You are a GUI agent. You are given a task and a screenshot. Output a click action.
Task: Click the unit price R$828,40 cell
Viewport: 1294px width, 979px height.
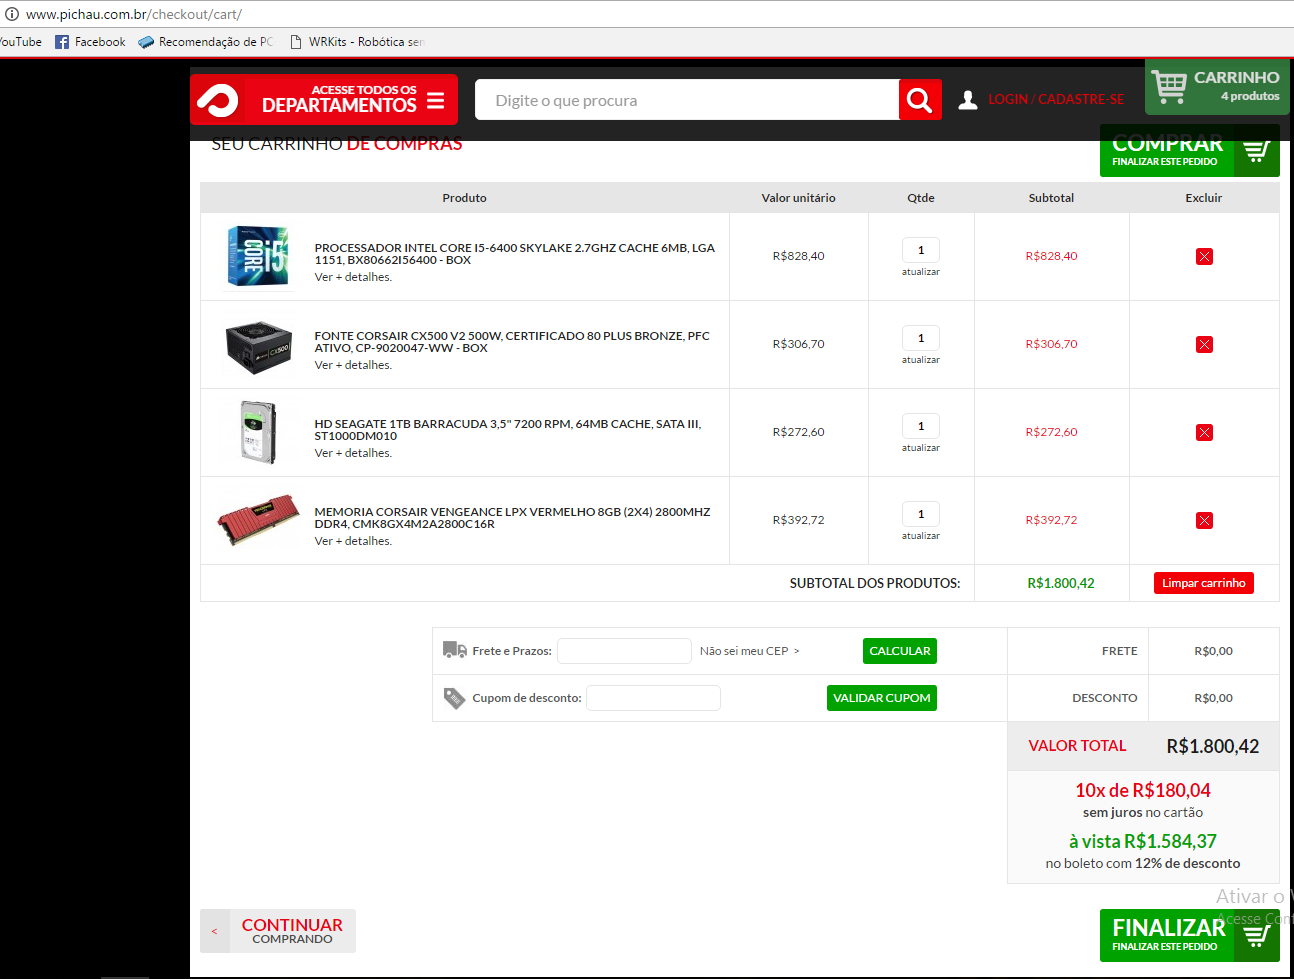799,256
